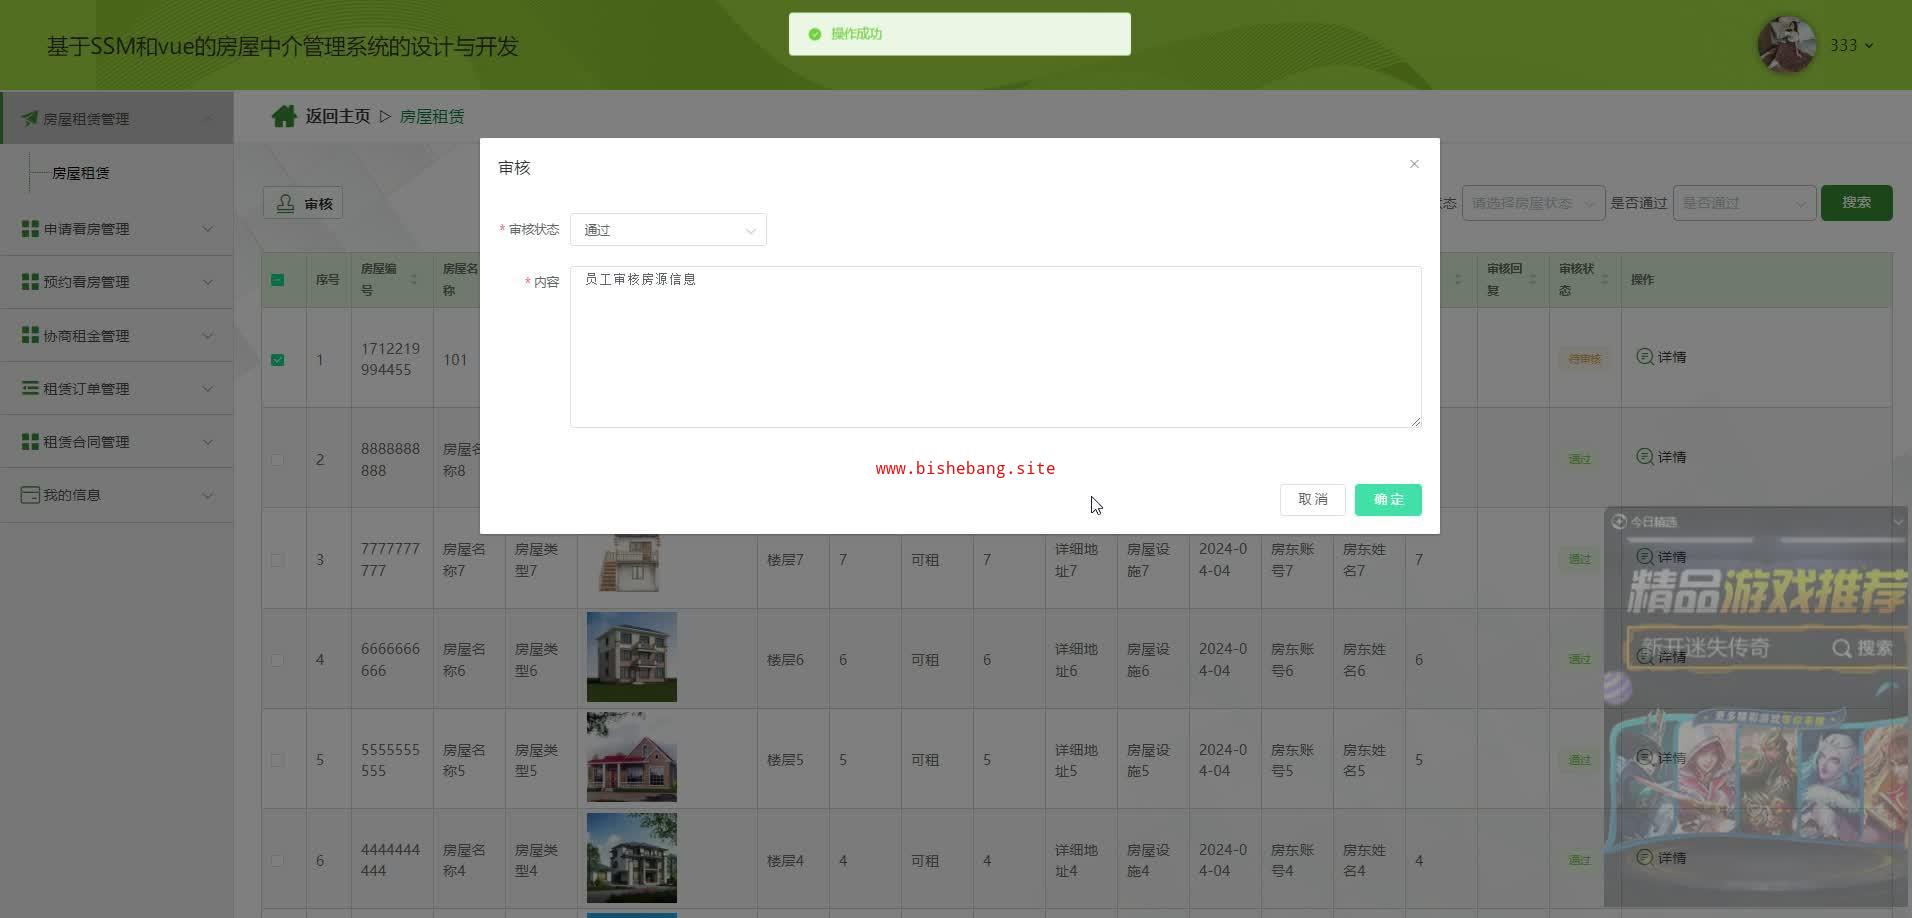Click the house thumbnail in row 5
The width and height of the screenshot is (1912, 918).
pyautogui.click(x=632, y=757)
